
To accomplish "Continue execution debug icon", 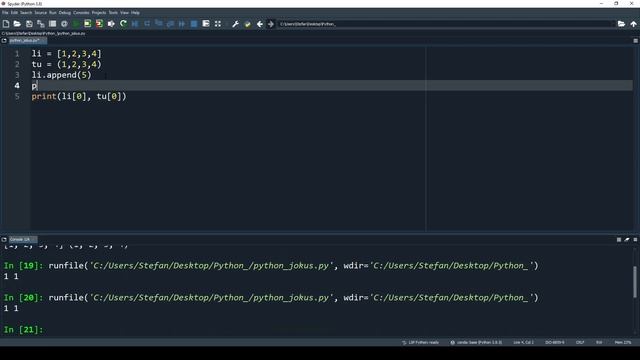I will point(182,24).
